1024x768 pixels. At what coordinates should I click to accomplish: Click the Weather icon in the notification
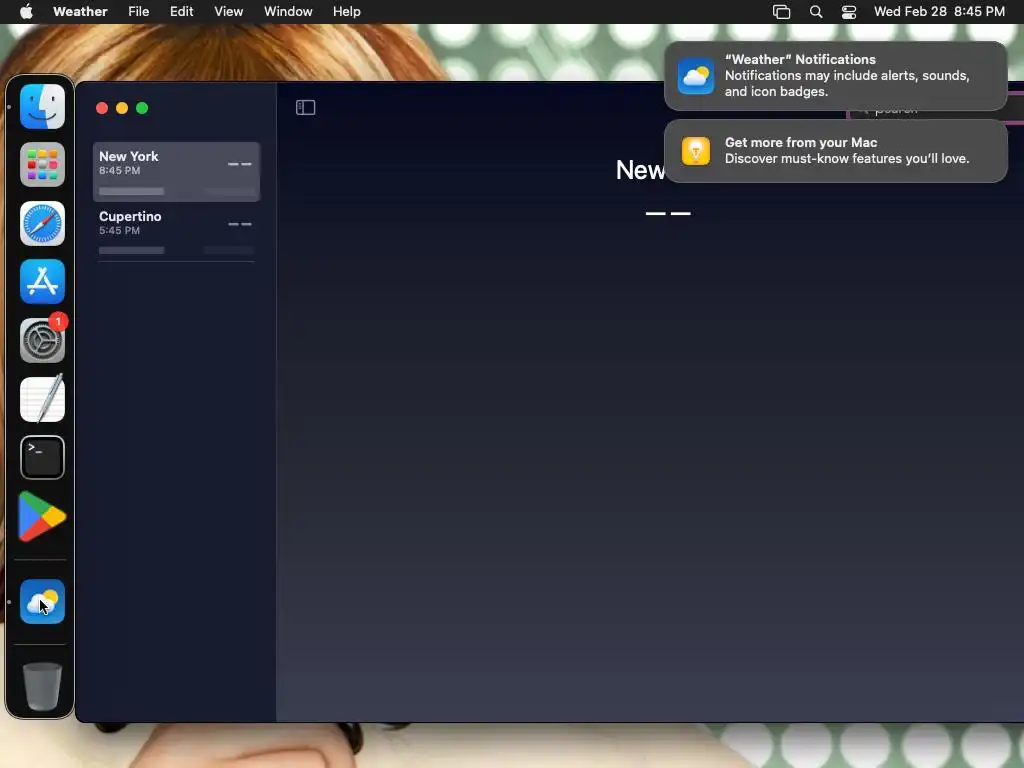696,76
